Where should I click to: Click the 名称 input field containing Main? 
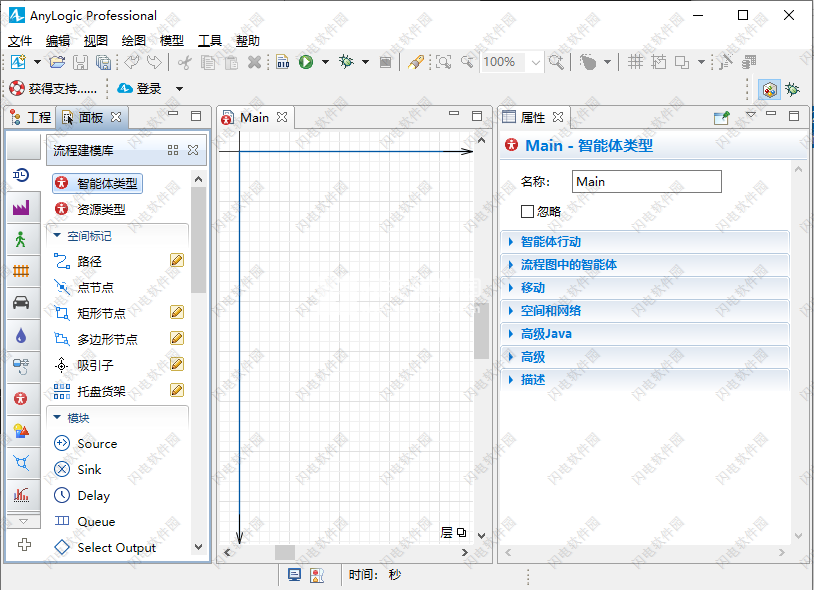pos(647,182)
